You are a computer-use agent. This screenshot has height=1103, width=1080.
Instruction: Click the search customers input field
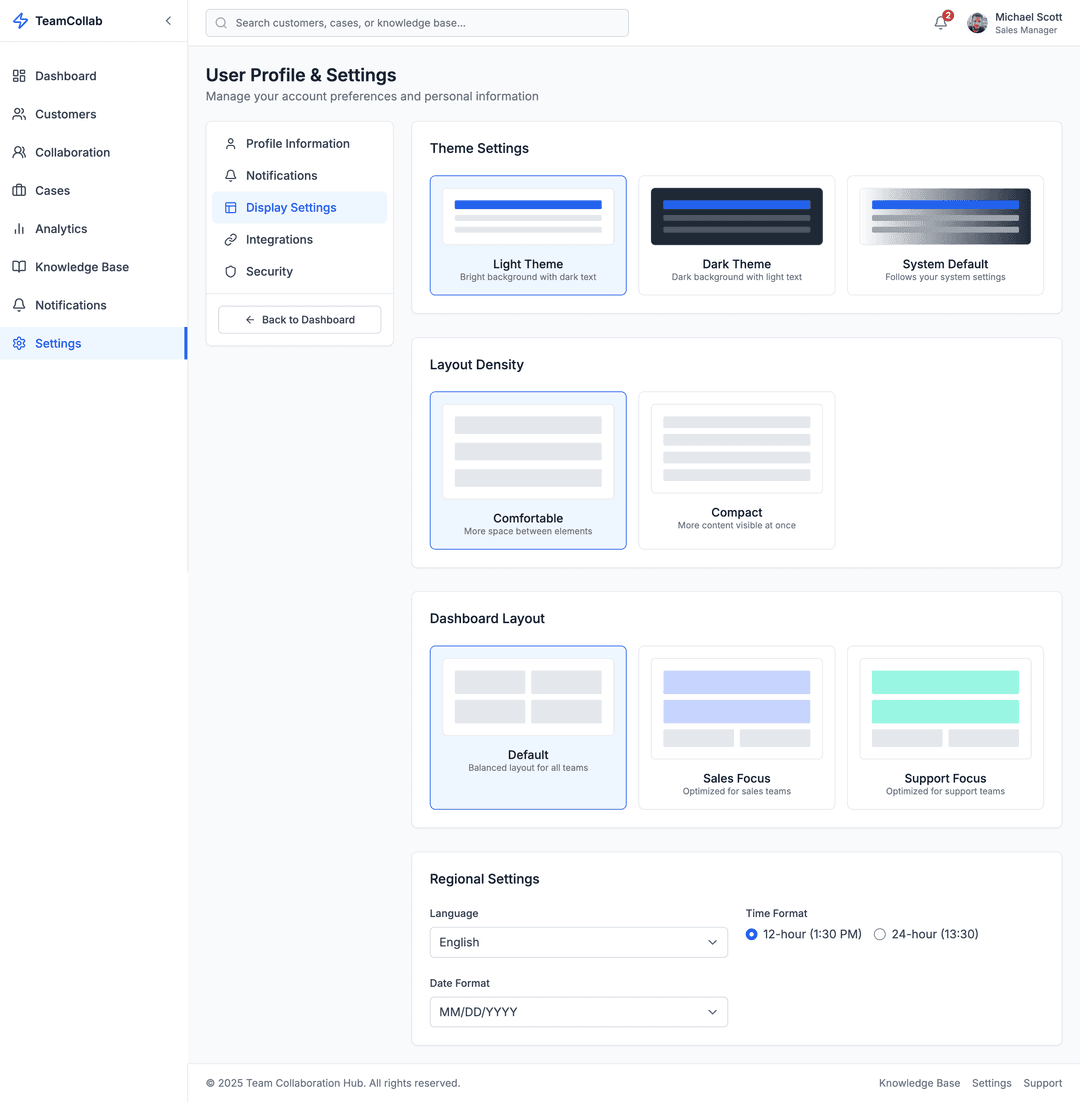coord(417,23)
